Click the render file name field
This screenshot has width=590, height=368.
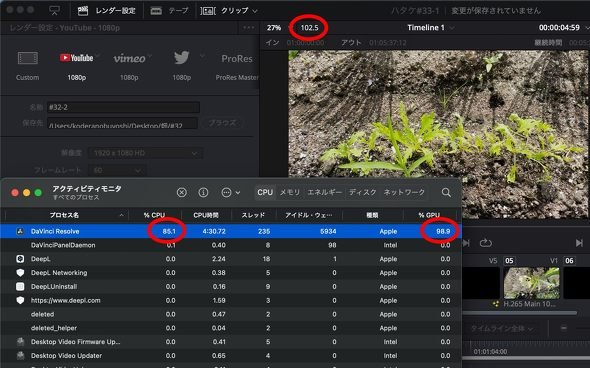[123, 108]
